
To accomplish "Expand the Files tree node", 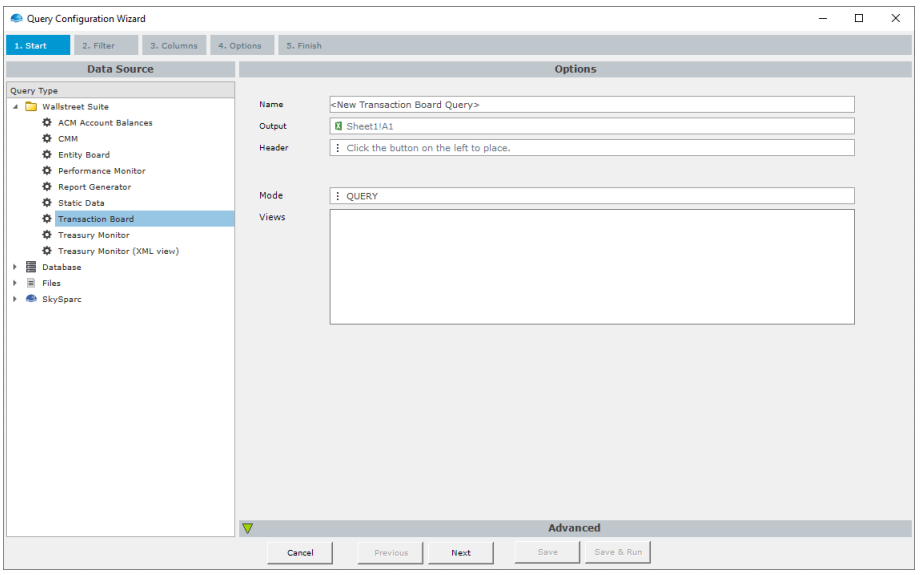I will [x=15, y=283].
